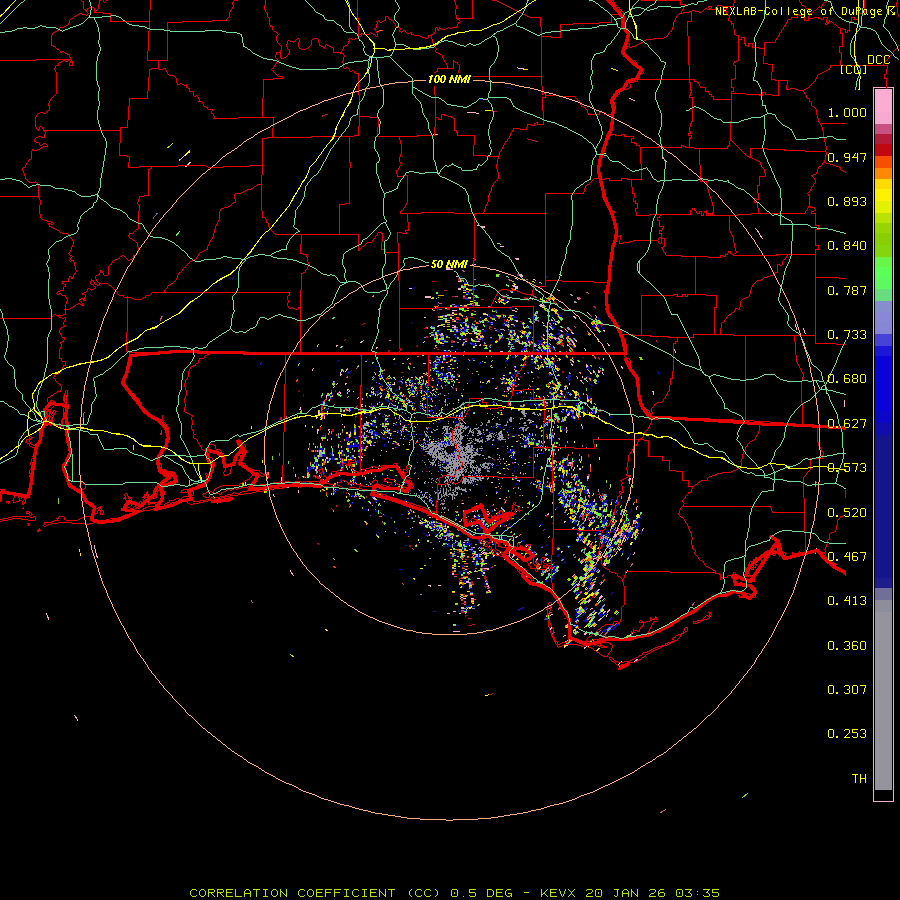Click the Correlation Coefficient caption at bottom
The width and height of the screenshot is (900, 900).
pos(454,893)
